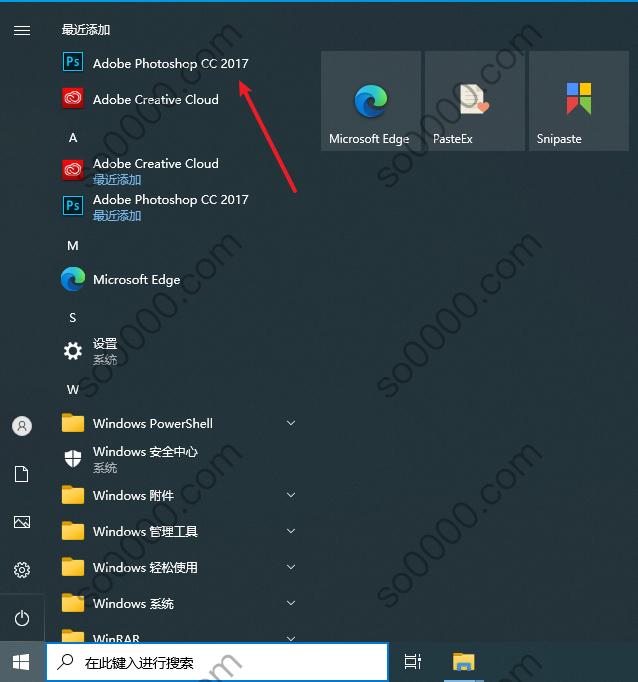Open the Windows 附件 folder

[178, 495]
